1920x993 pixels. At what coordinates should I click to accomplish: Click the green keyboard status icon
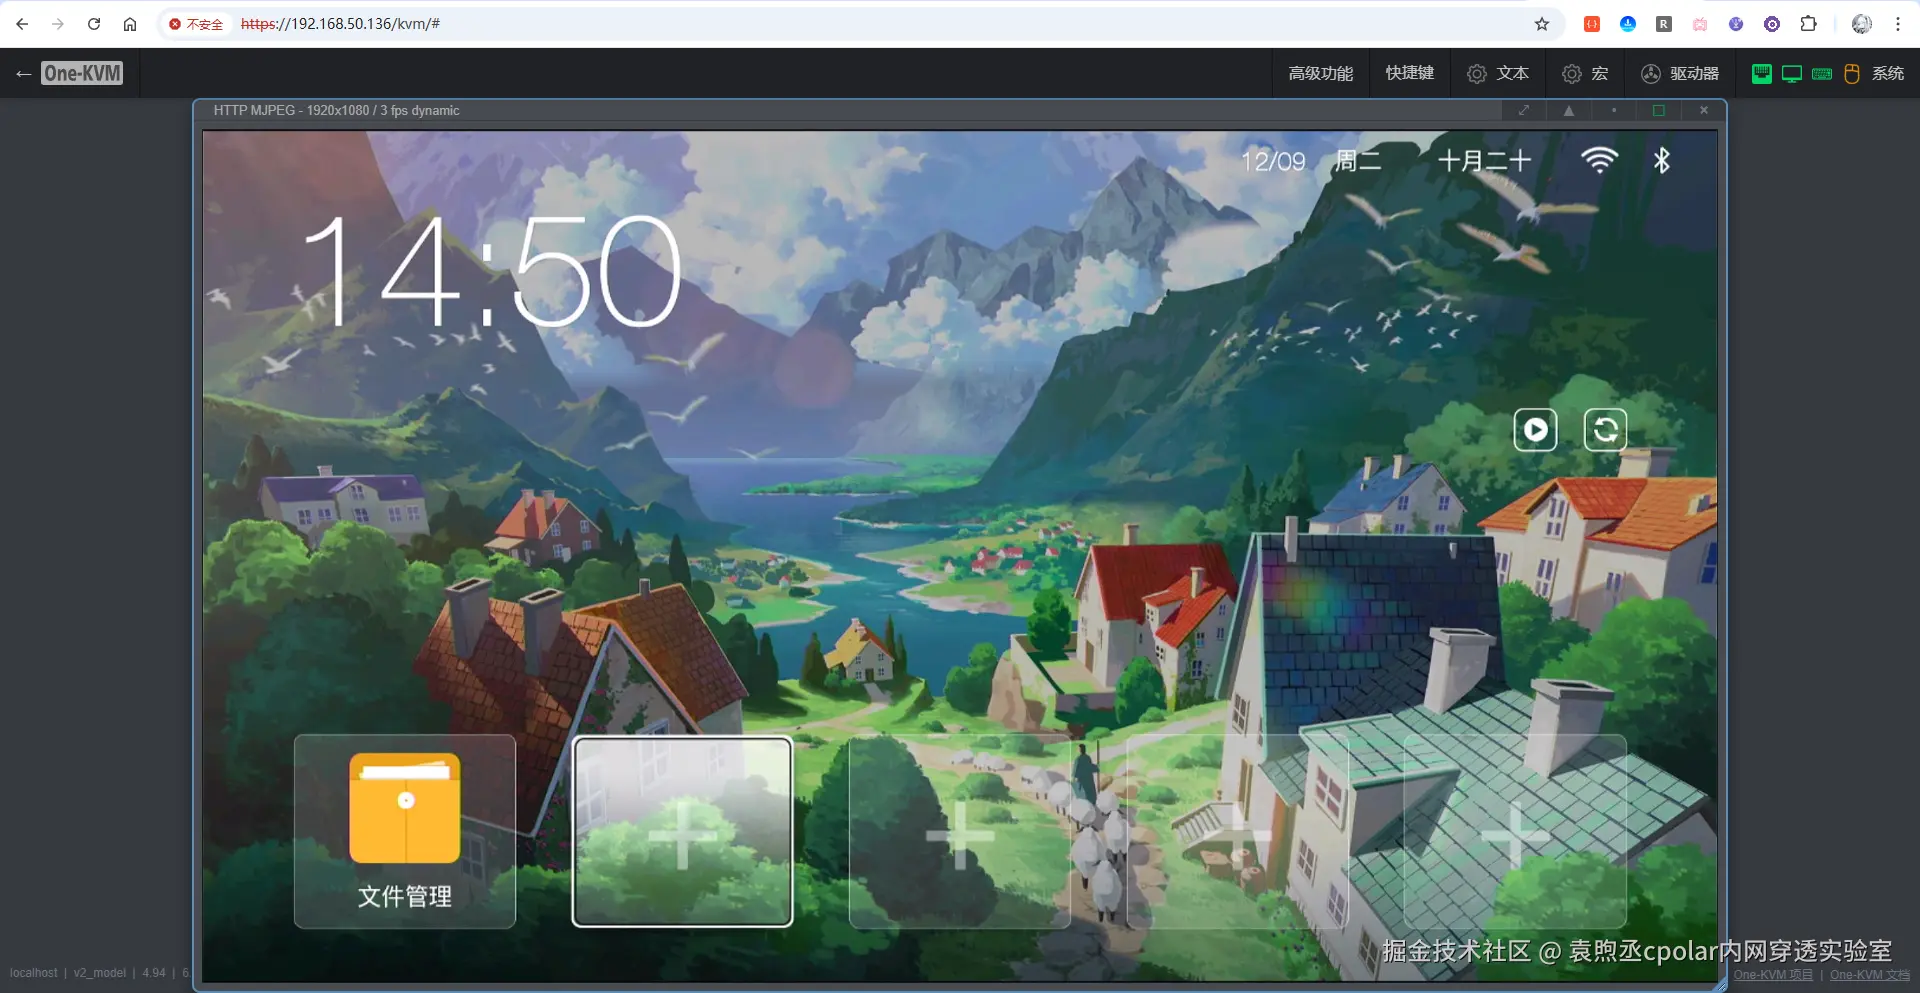[x=1822, y=73]
